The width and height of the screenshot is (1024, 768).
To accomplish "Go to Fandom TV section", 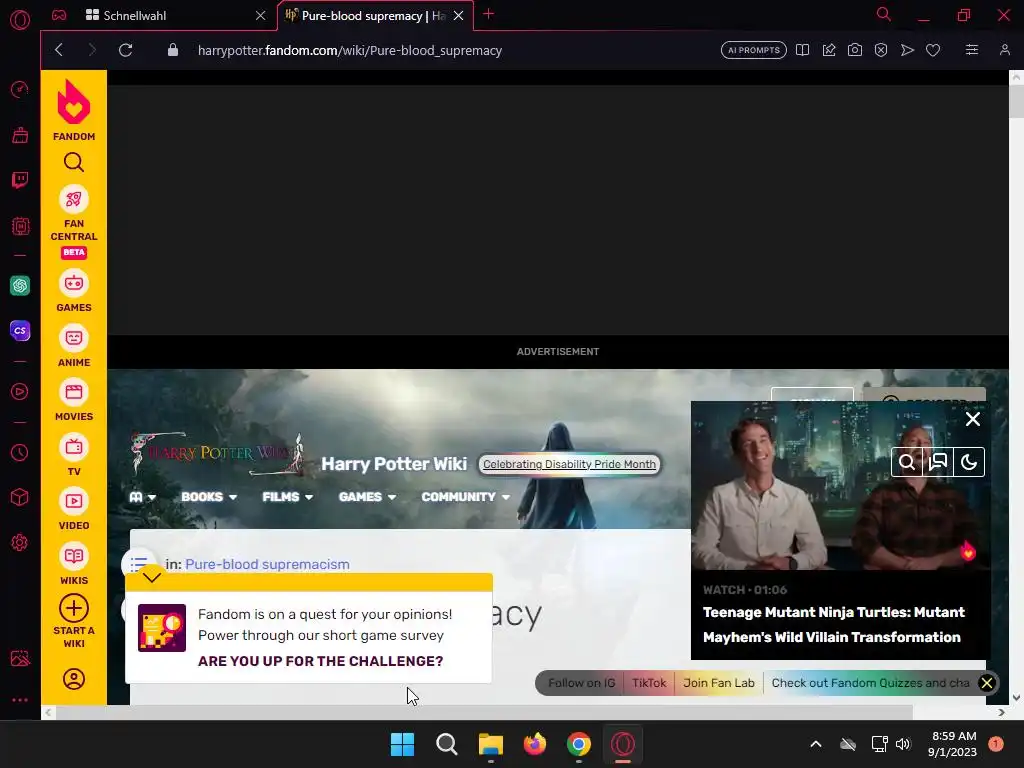I will point(74,455).
